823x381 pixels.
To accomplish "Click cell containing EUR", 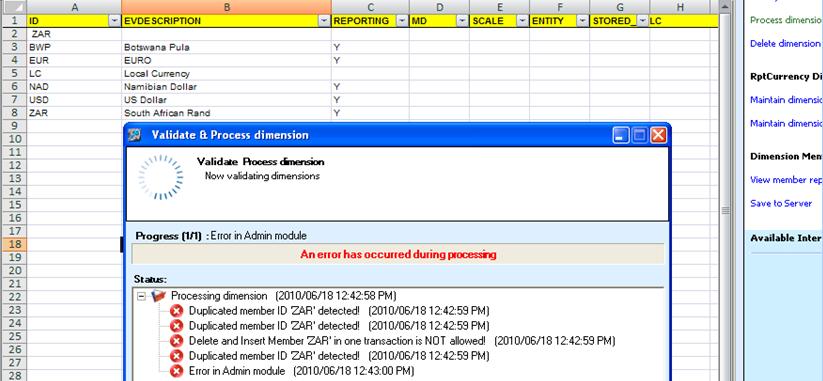I will click(74, 60).
